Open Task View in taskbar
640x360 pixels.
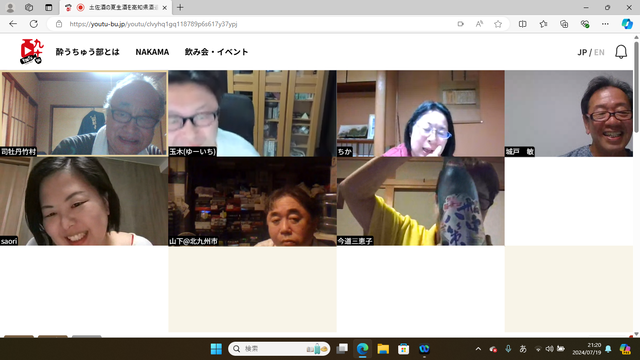point(342,349)
